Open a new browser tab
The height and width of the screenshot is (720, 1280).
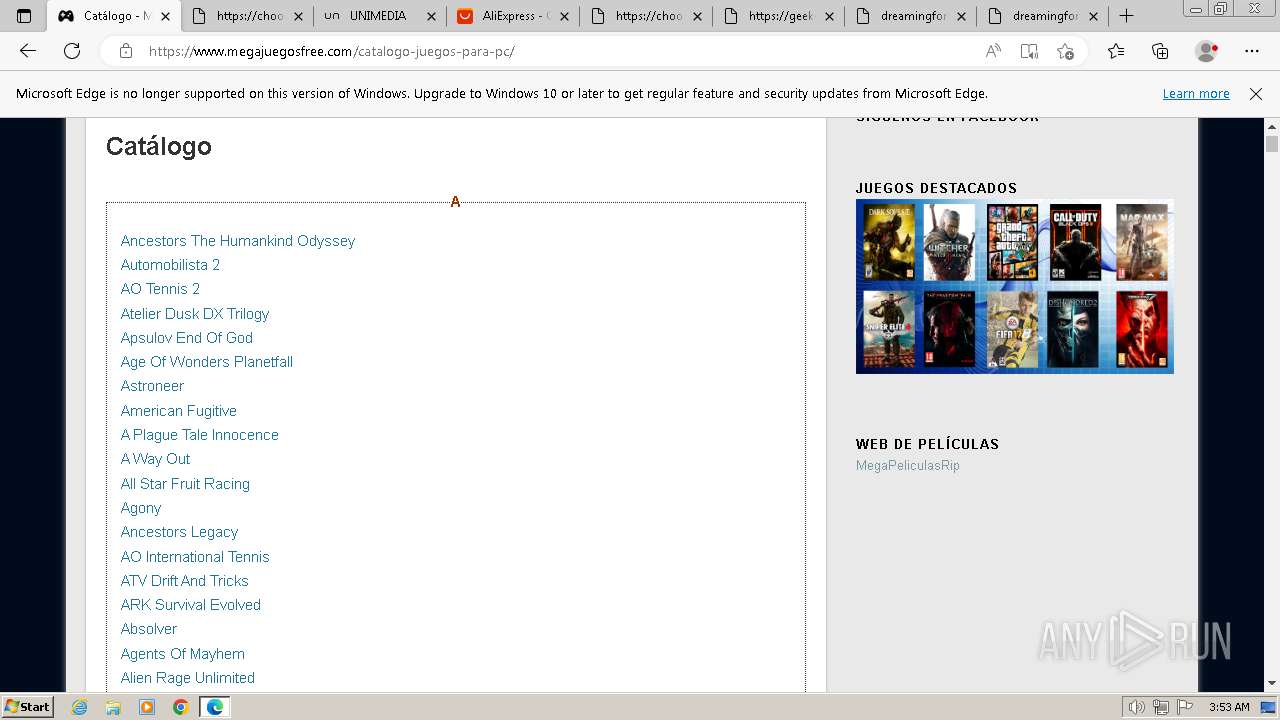point(1126,16)
